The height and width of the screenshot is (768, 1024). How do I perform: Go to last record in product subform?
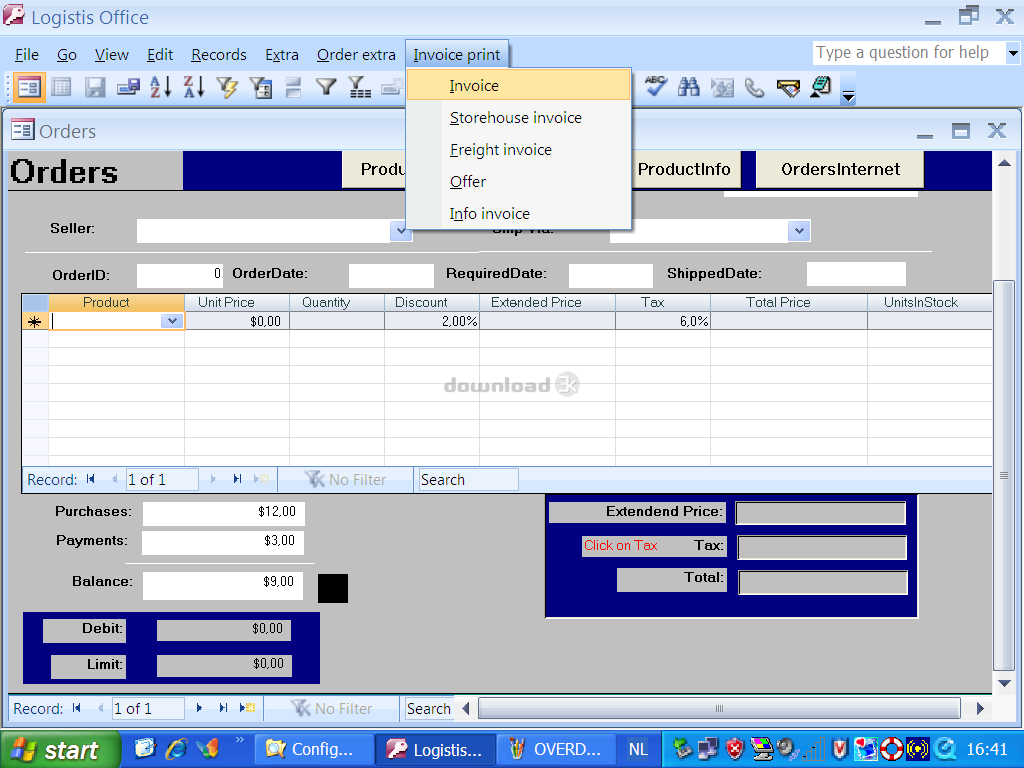(x=237, y=479)
